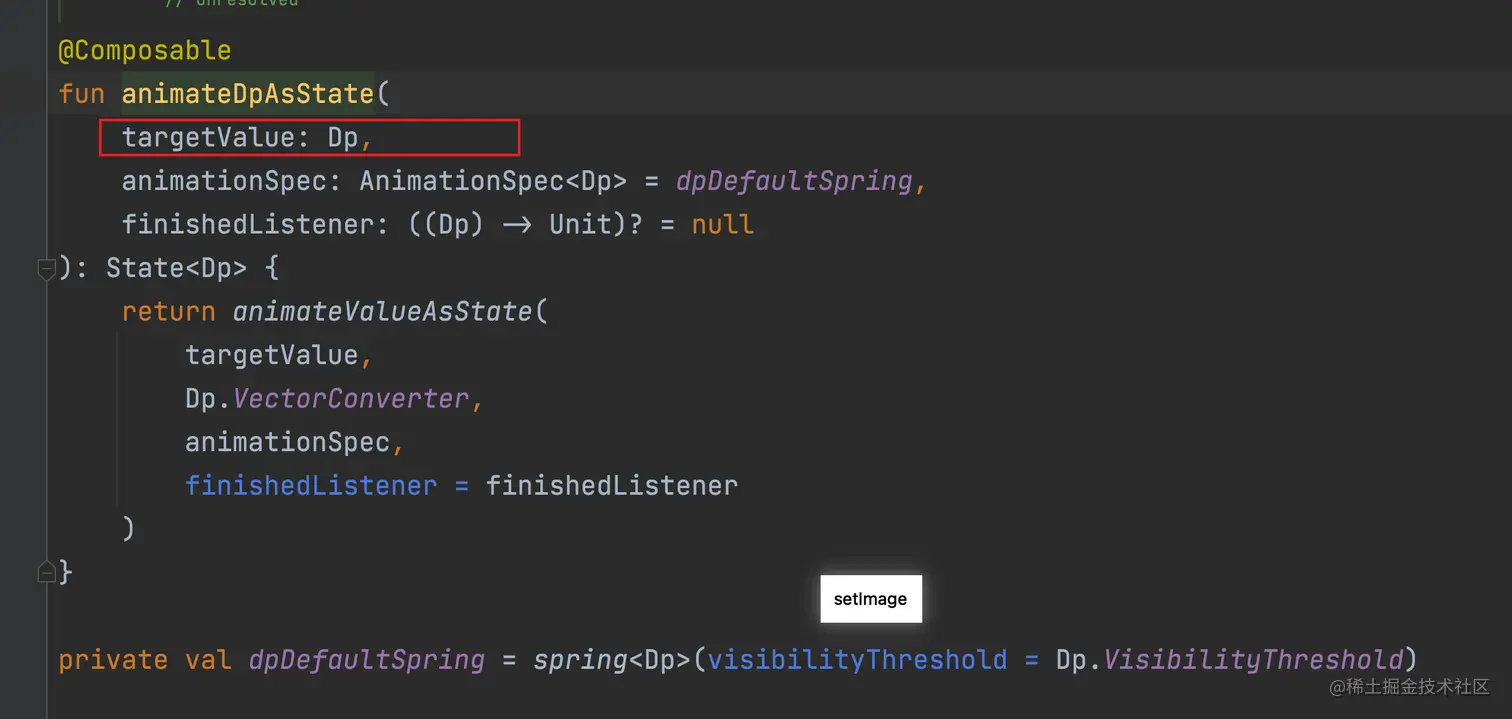
Task: Click the animateDpAsState function name
Action: [247, 94]
